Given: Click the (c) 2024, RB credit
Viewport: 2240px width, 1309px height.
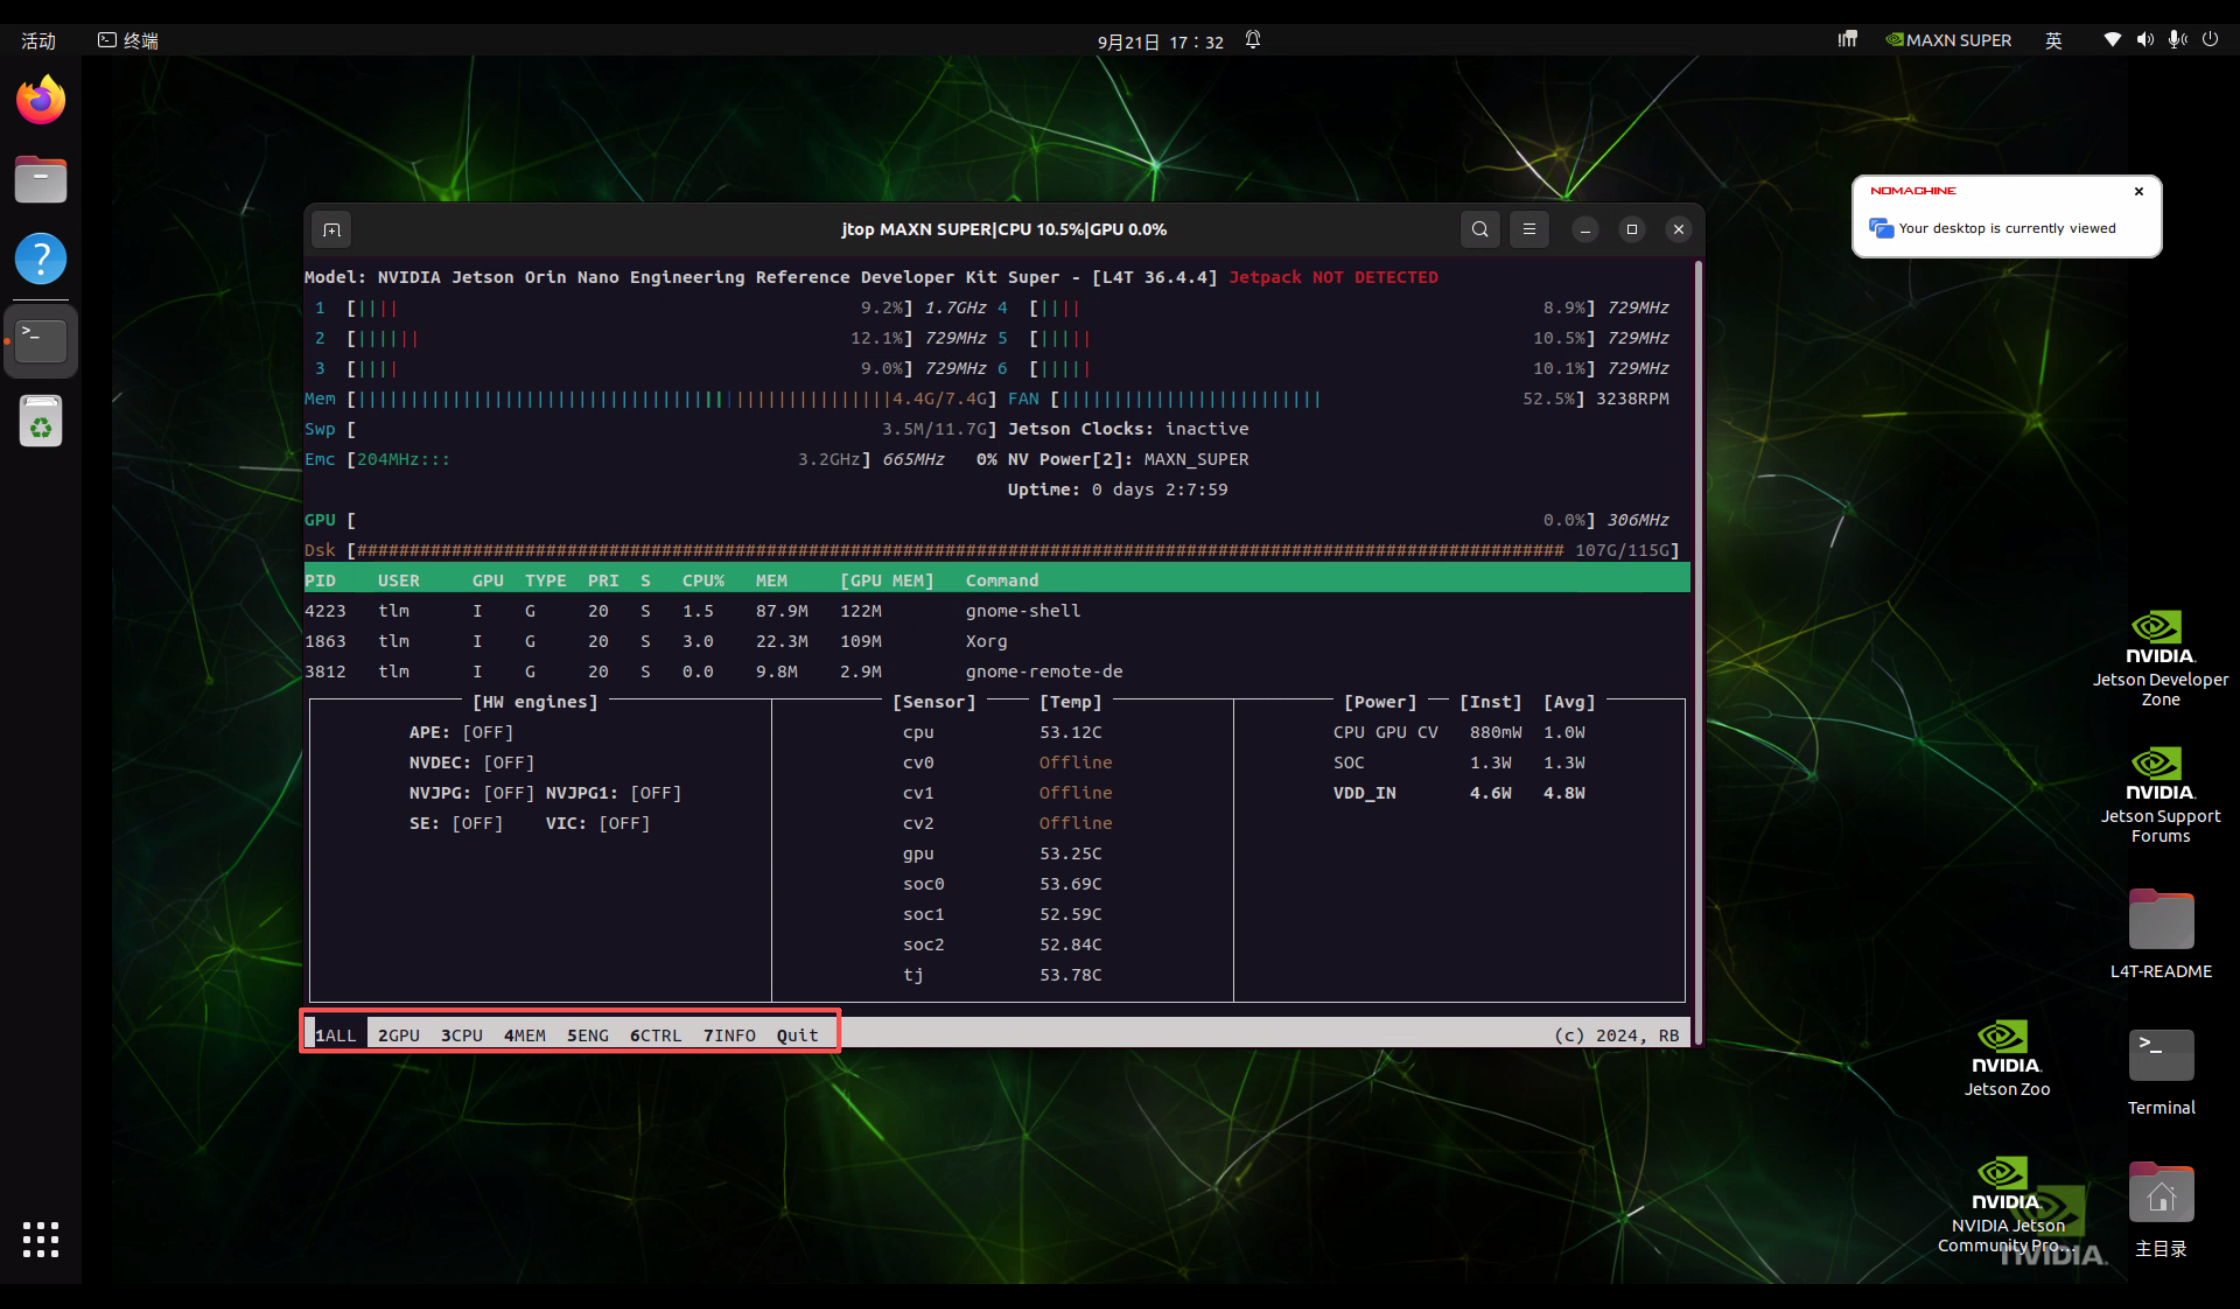Looking at the screenshot, I should click(1616, 1035).
